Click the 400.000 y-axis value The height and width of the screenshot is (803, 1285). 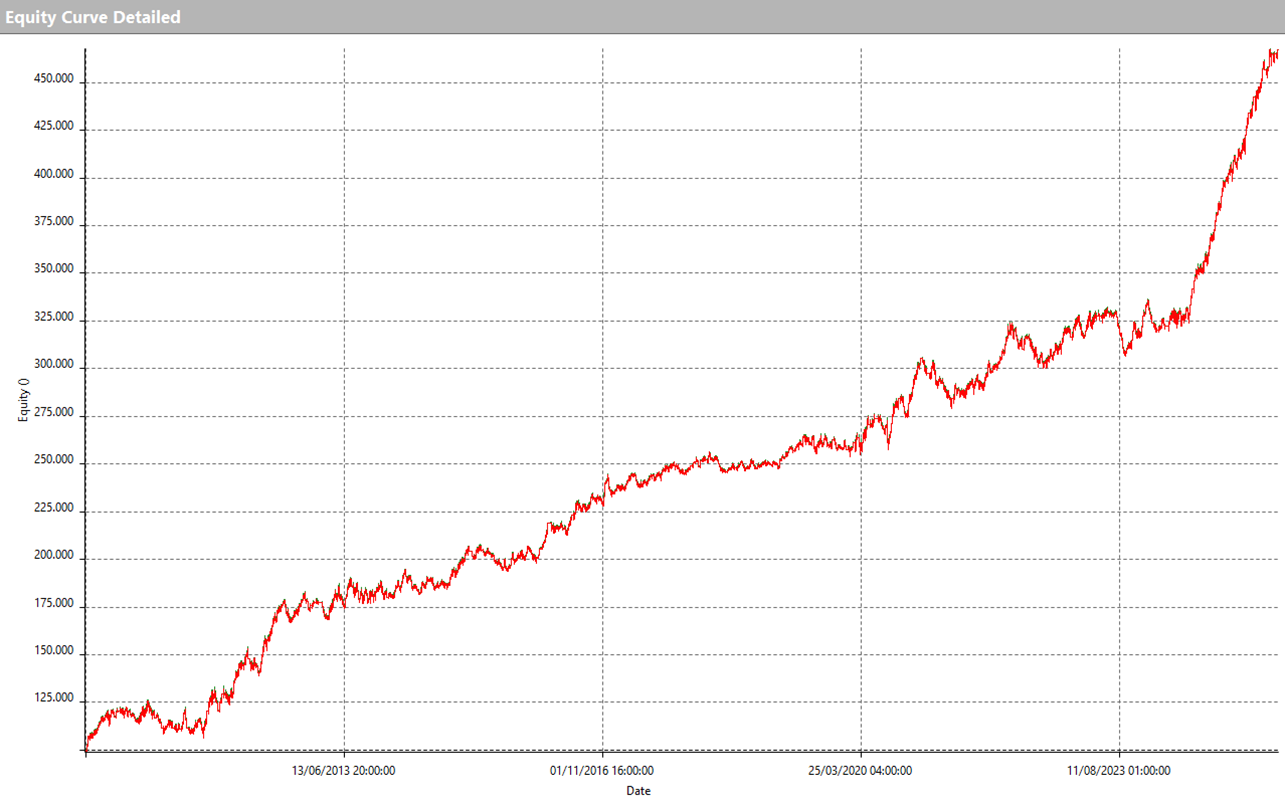[x=53, y=175]
